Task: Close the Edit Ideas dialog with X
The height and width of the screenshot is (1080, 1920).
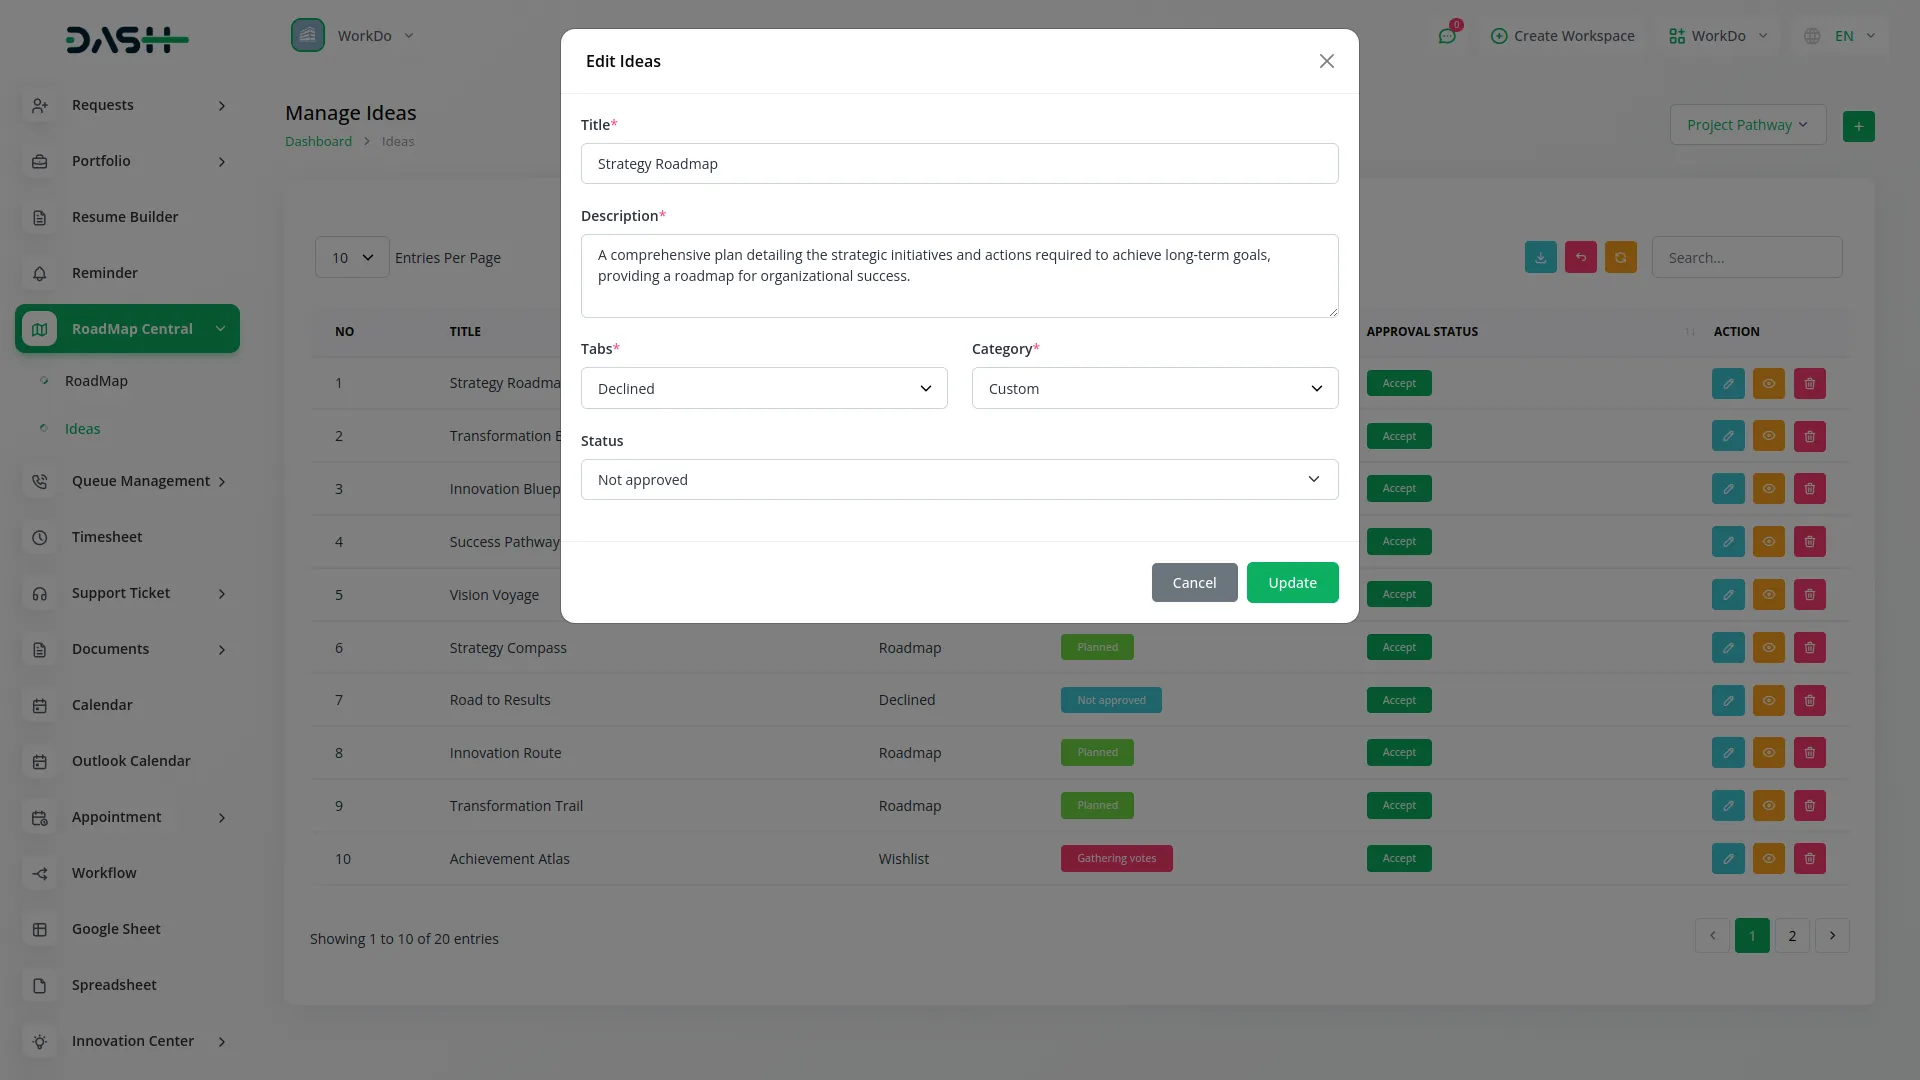Action: [x=1326, y=61]
